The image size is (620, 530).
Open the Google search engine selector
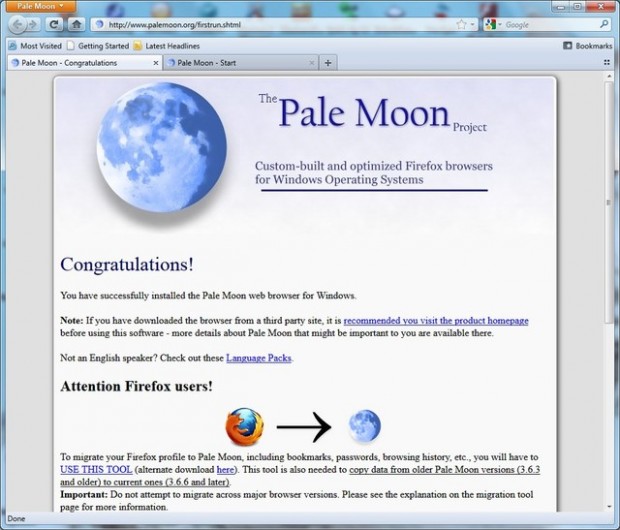(493, 25)
